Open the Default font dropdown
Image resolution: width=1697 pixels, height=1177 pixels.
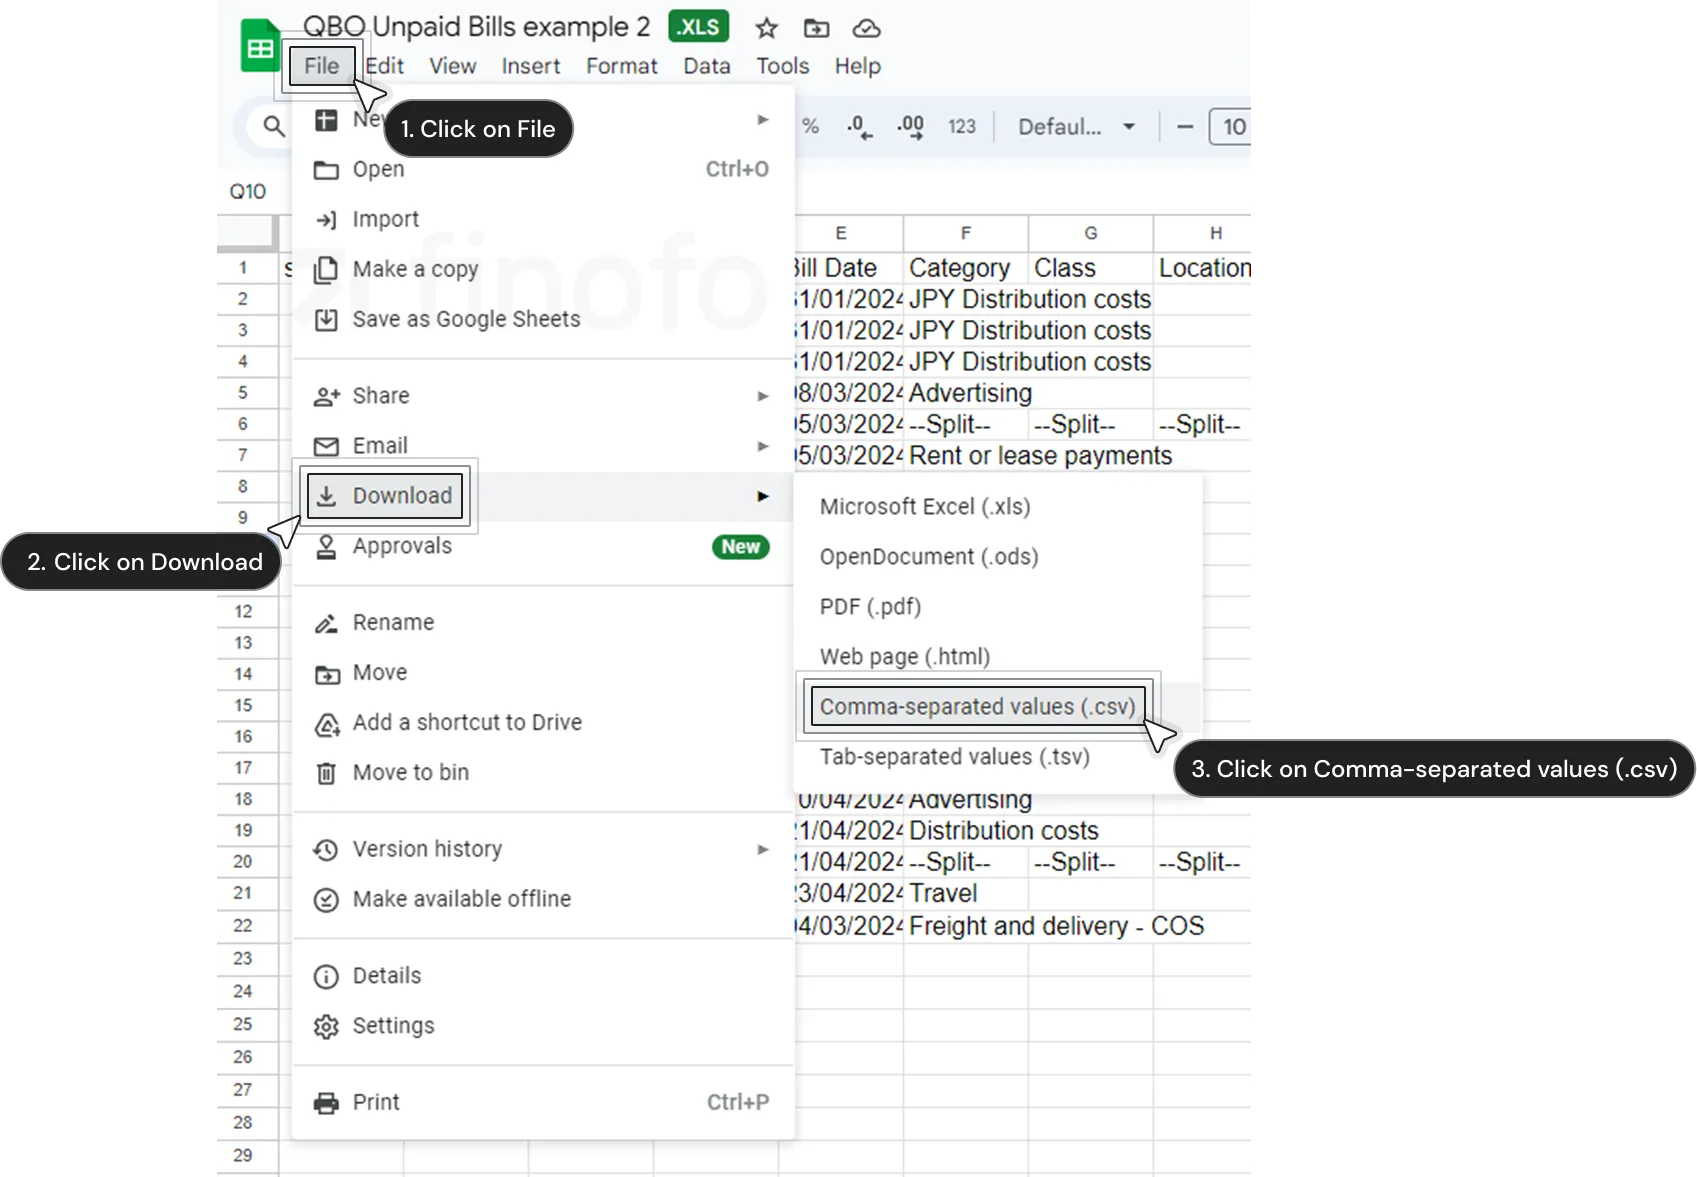(x=1077, y=127)
